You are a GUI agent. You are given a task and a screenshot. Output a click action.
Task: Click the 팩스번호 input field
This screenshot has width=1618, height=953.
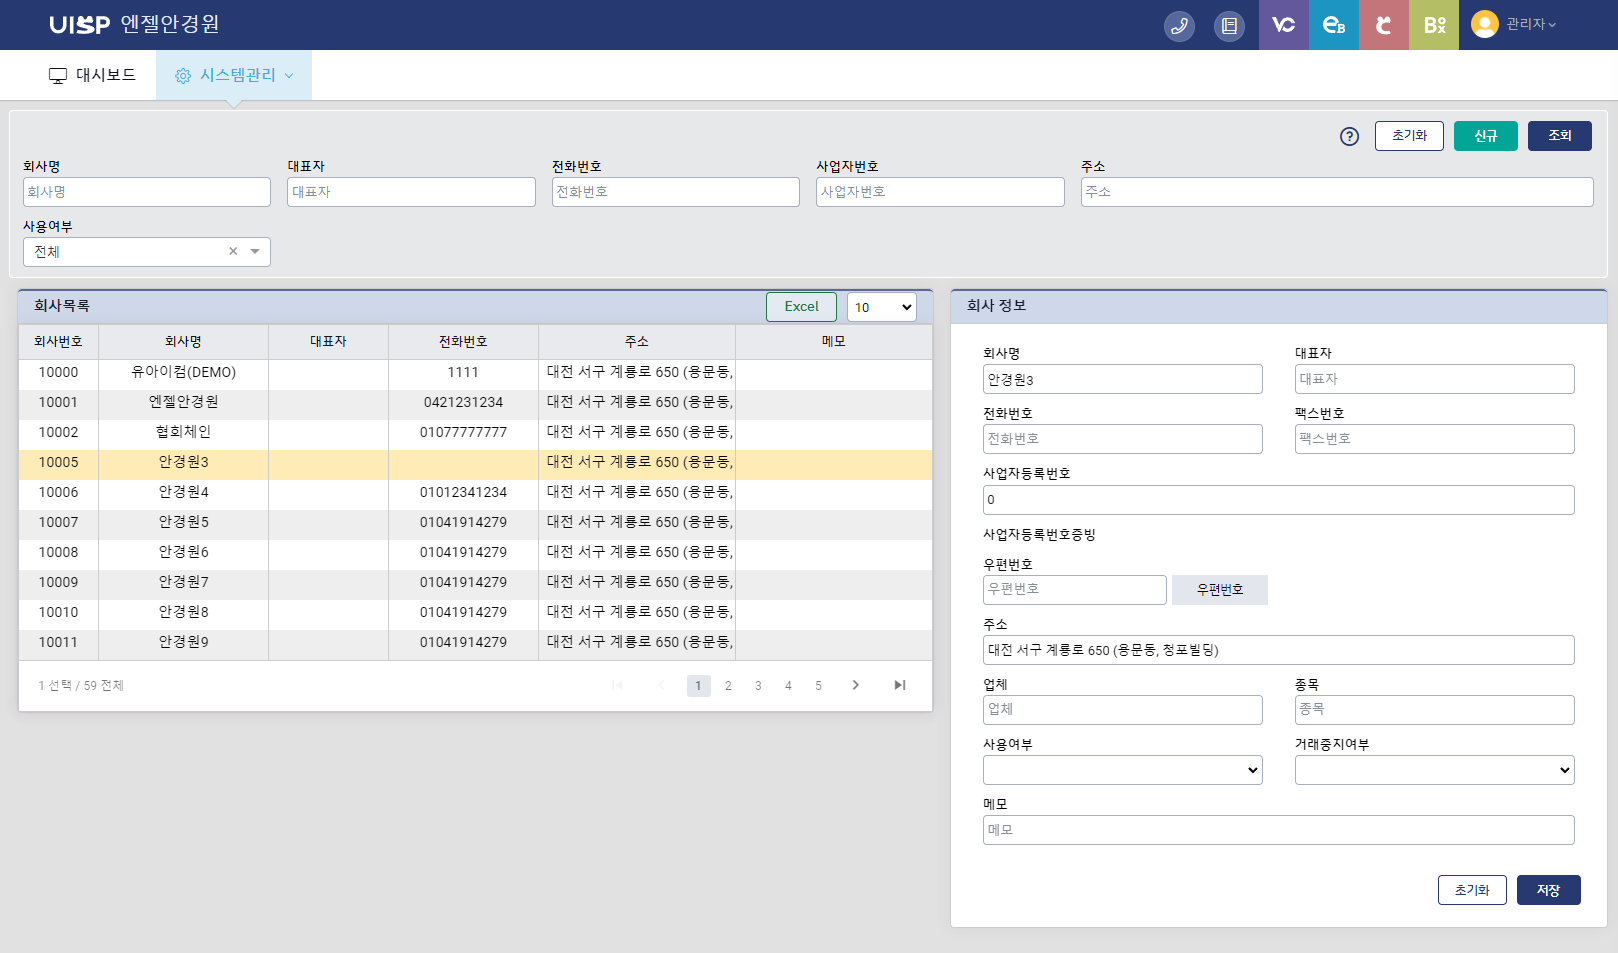point(1434,439)
